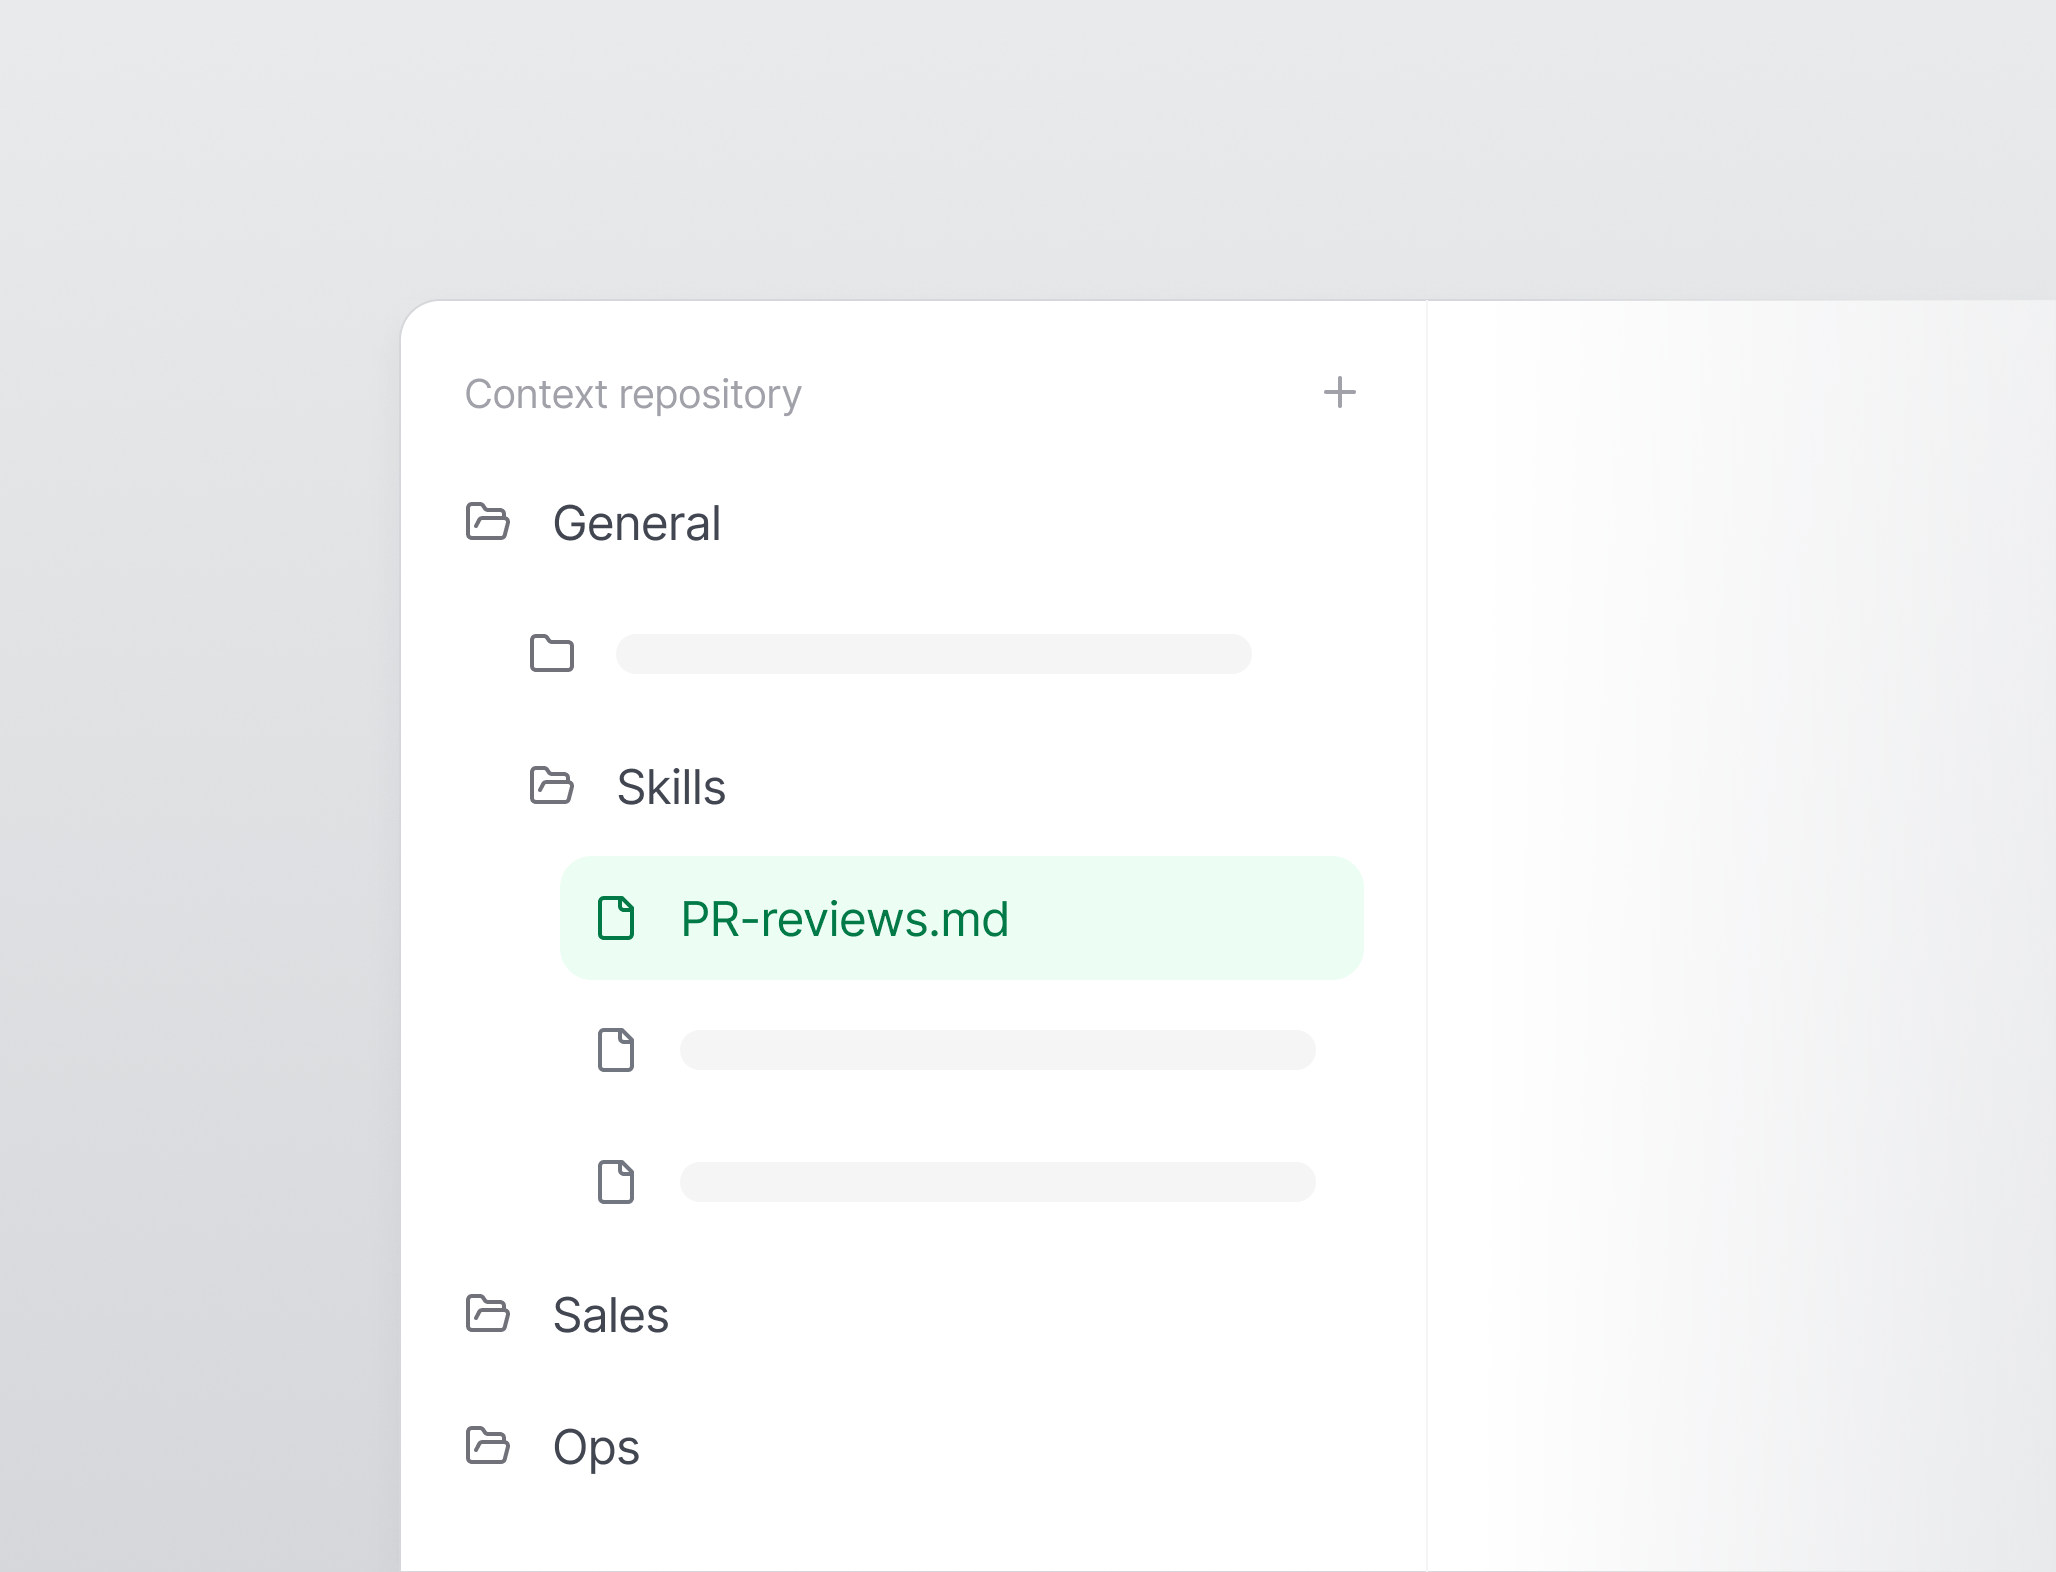
Task: Expand the Sales folder icon
Action: pyautogui.click(x=488, y=1314)
